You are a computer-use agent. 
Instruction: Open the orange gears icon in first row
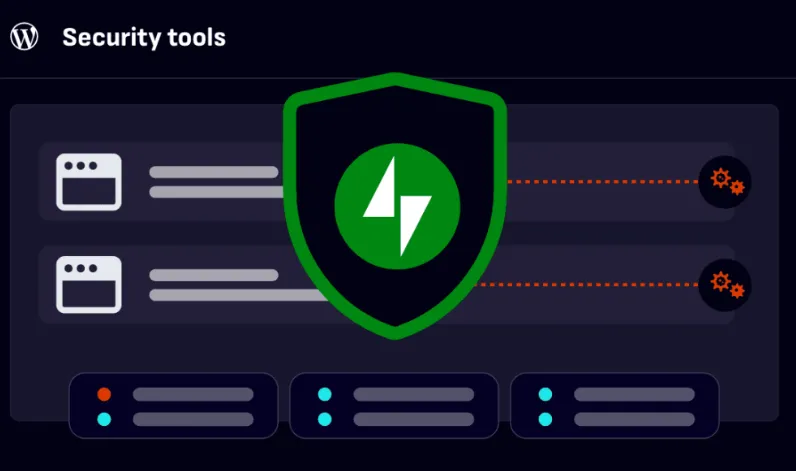pyautogui.click(x=726, y=182)
